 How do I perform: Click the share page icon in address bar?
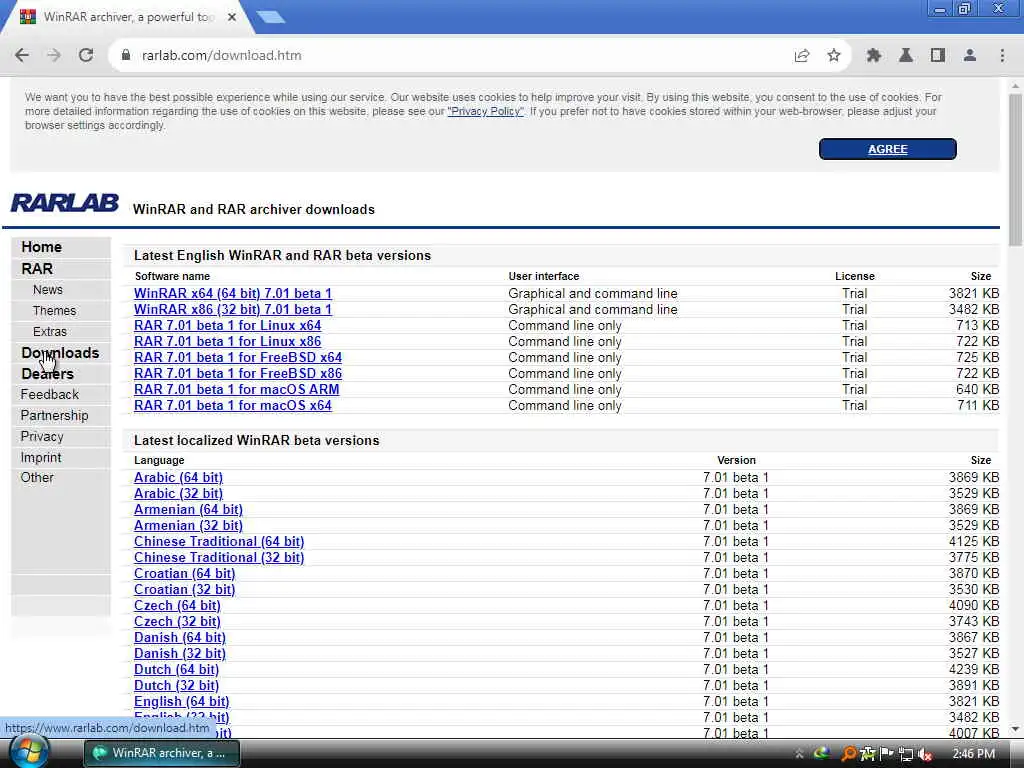click(x=802, y=56)
